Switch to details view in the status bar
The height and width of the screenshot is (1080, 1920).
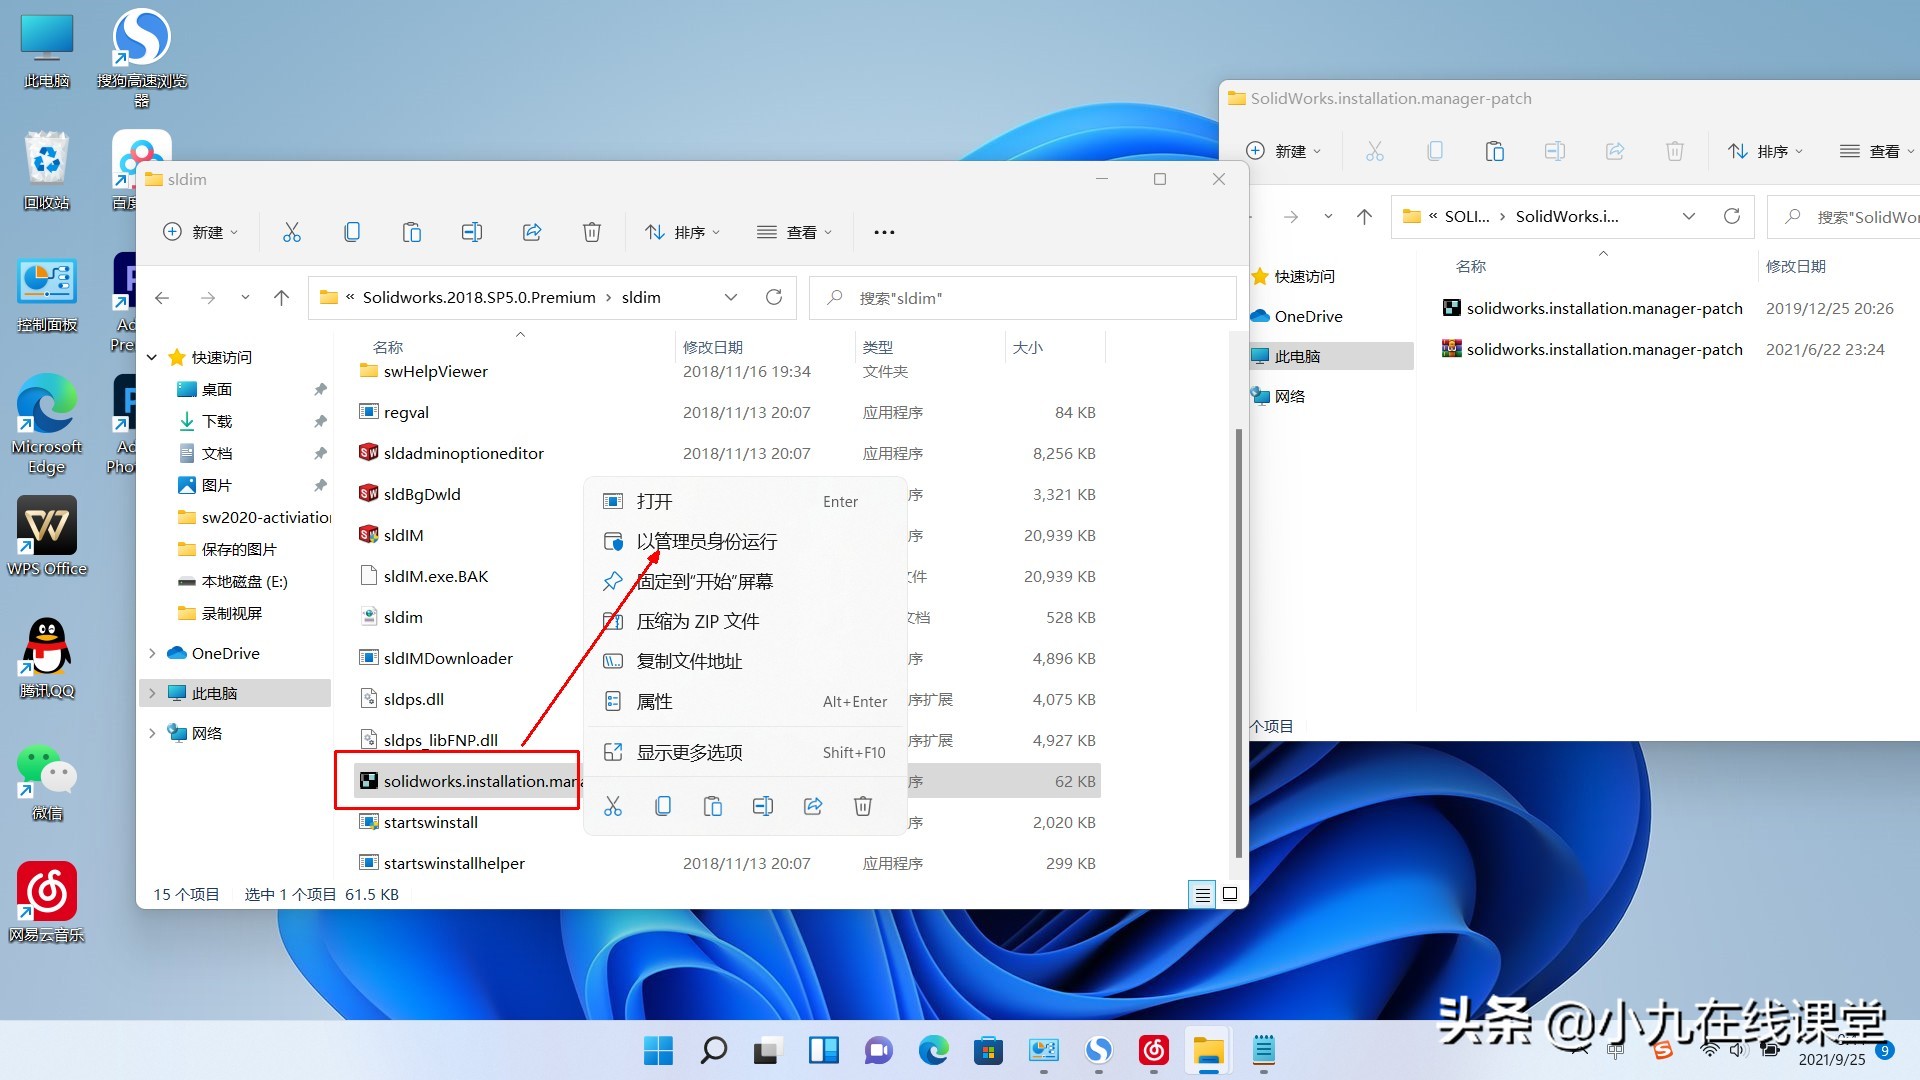tap(1201, 894)
